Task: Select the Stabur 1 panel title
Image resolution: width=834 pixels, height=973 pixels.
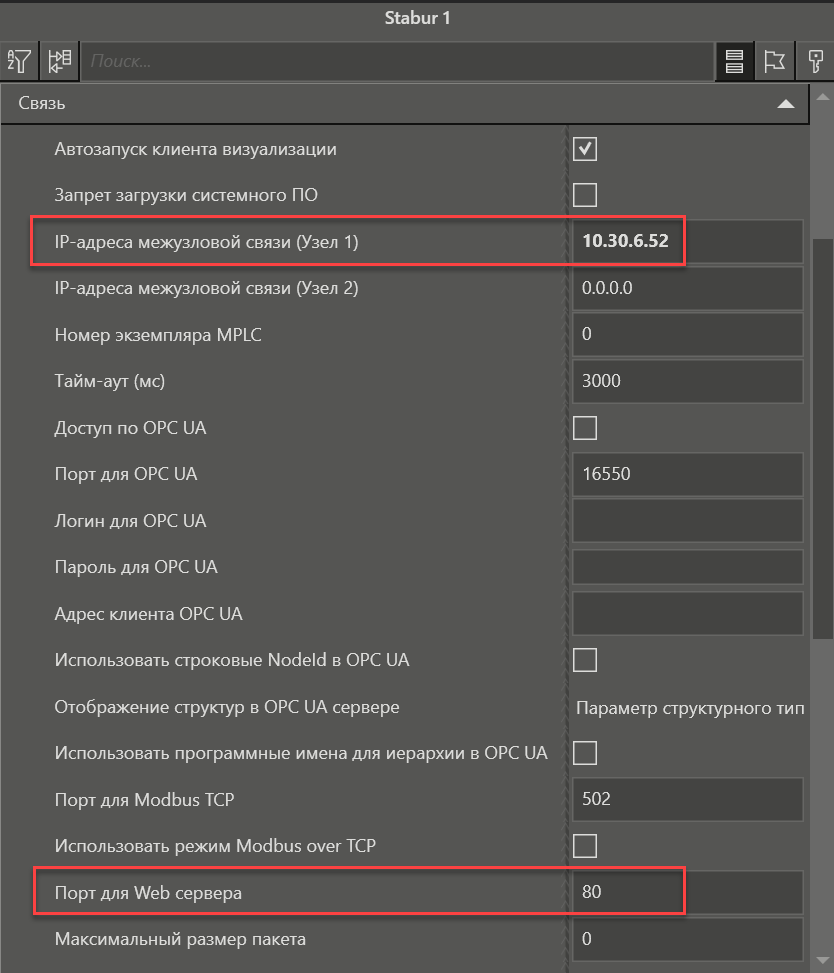Action: pyautogui.click(x=417, y=18)
